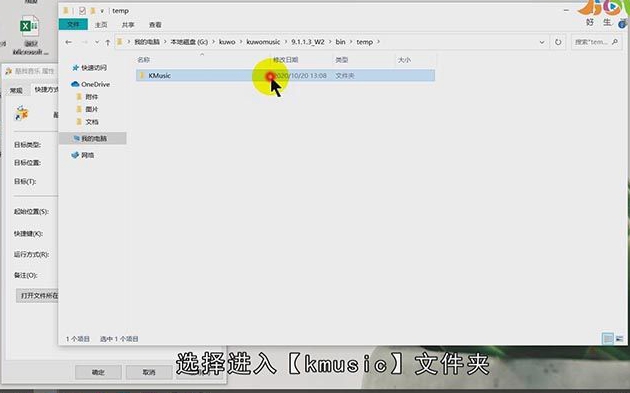Viewport: 630px width, 393px height.
Task: Open 文档 folder under OneDrive
Action: 87,122
